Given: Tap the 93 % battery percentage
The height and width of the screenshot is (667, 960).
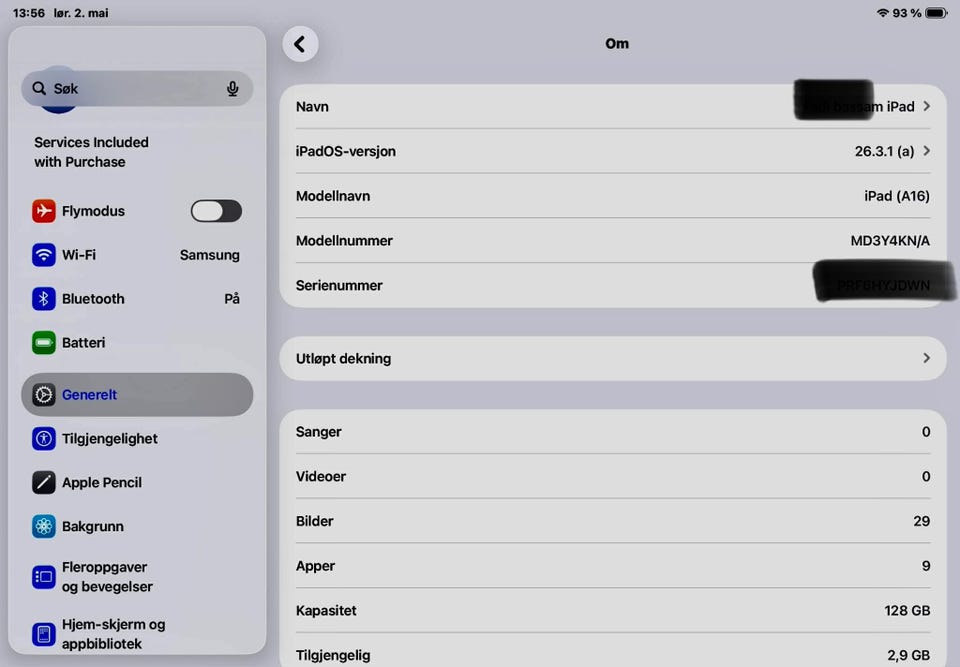Looking at the screenshot, I should (x=906, y=13).
